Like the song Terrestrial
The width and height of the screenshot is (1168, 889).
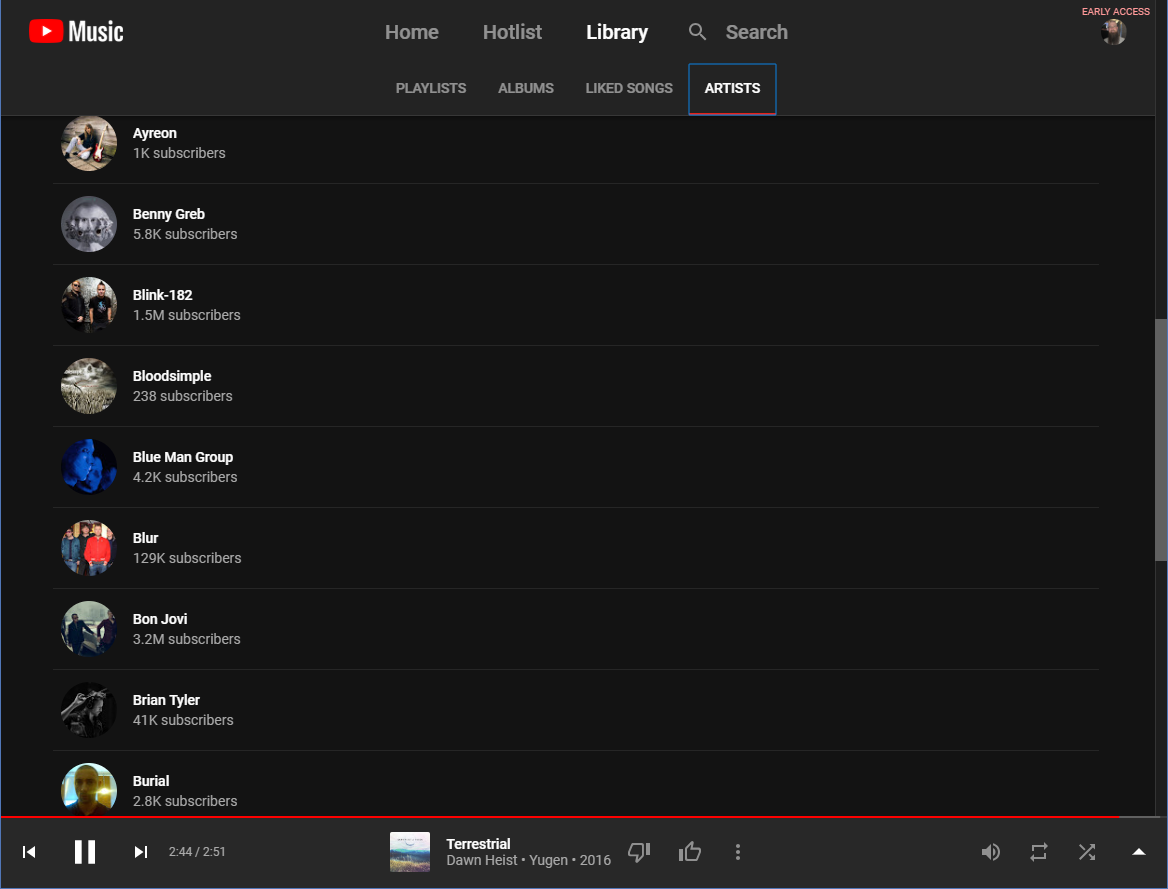tap(690, 851)
